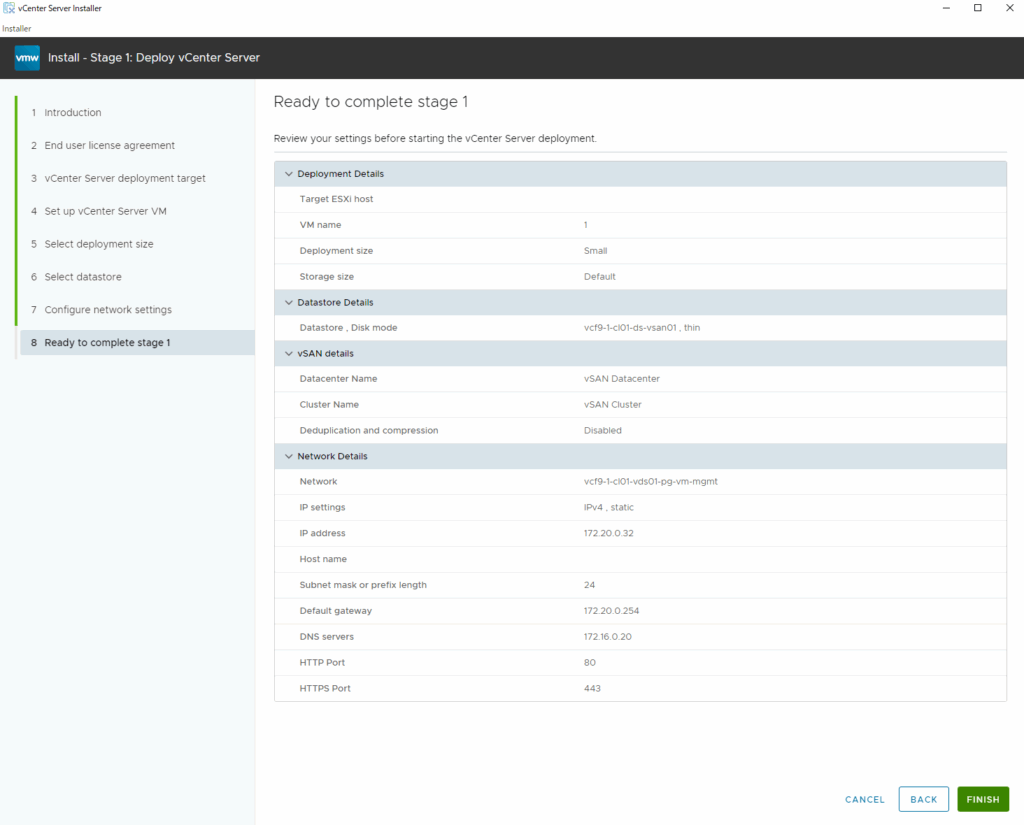Click the vmw logo icon in header
Image resolution: width=1024 pixels, height=825 pixels.
(x=27, y=58)
